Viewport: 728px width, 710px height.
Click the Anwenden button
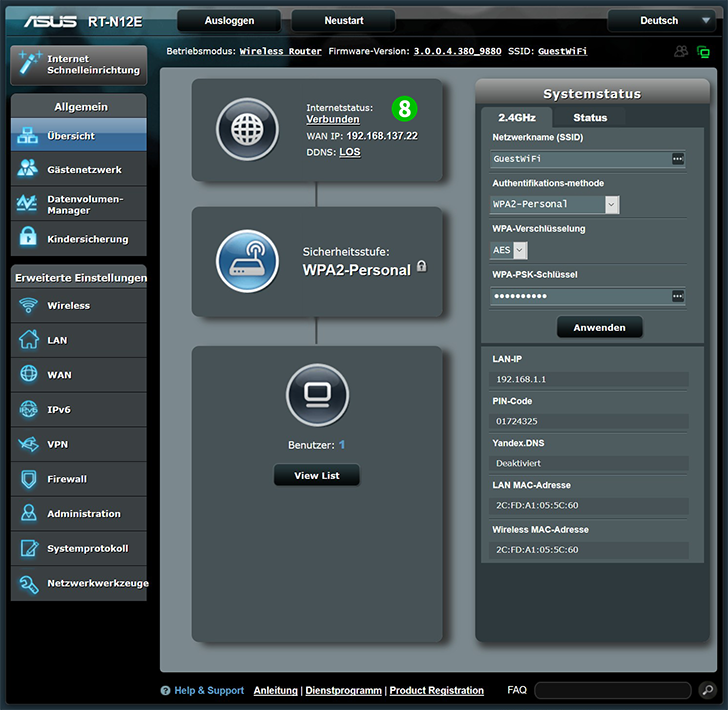[x=599, y=327]
